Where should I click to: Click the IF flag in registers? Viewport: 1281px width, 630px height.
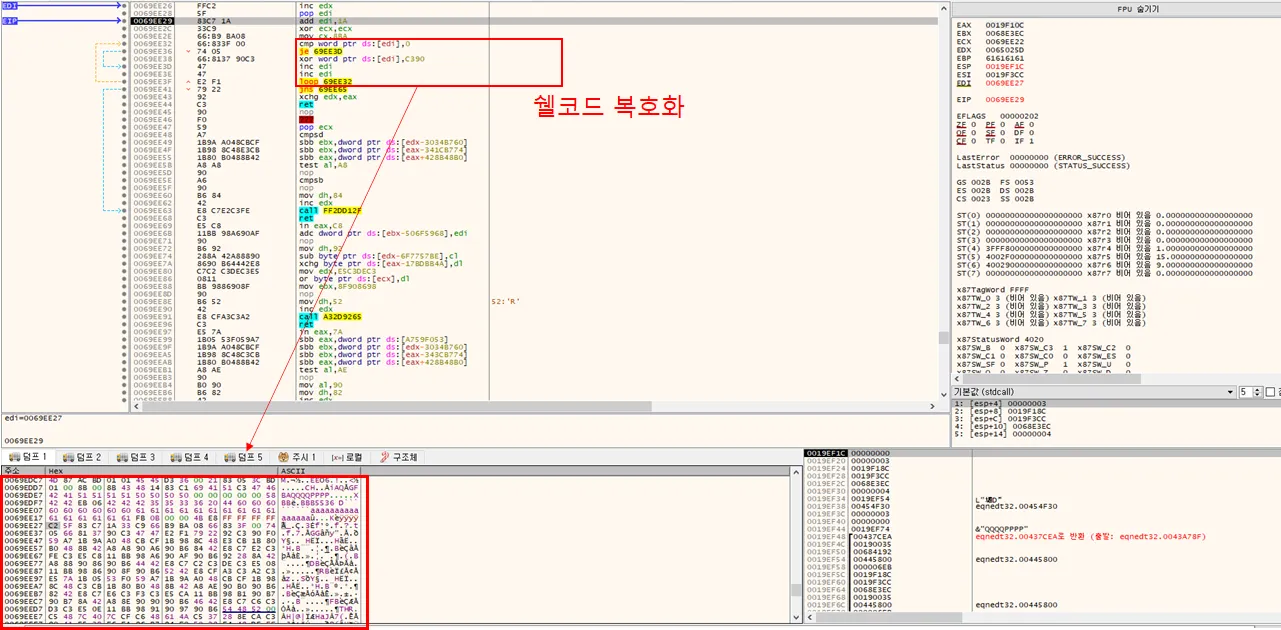point(1025,140)
